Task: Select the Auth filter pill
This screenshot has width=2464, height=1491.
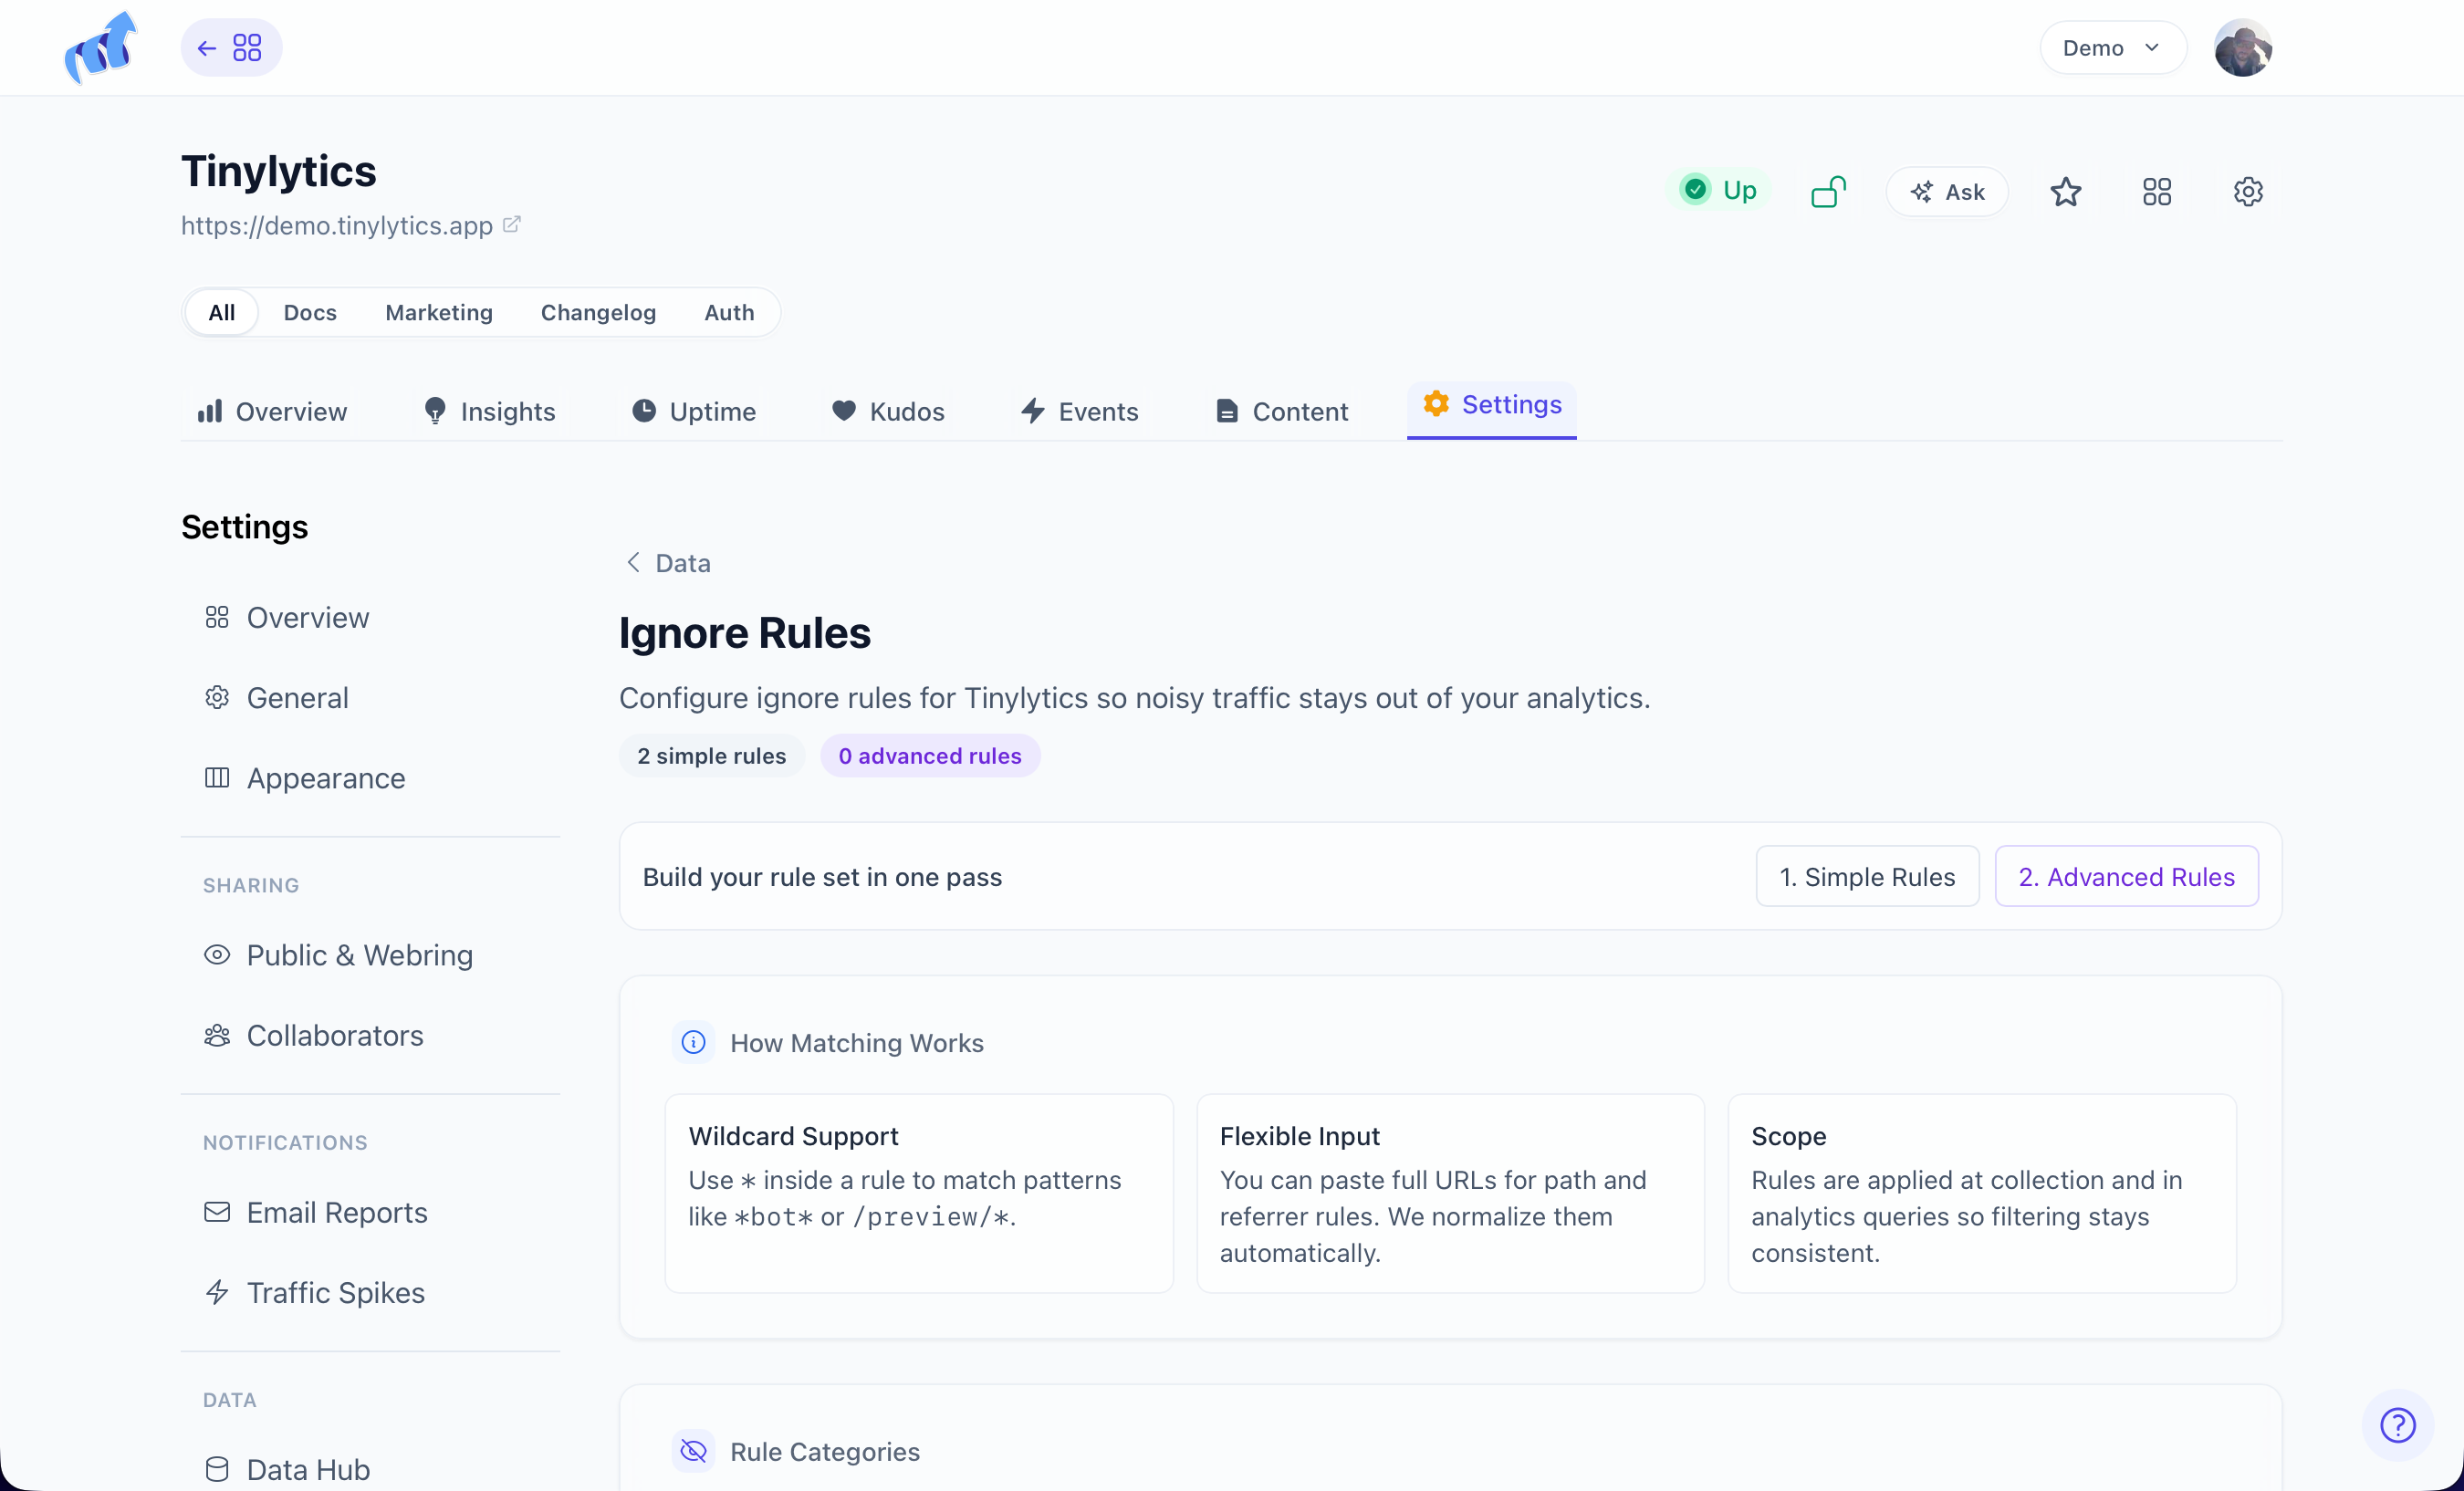Action: point(729,313)
